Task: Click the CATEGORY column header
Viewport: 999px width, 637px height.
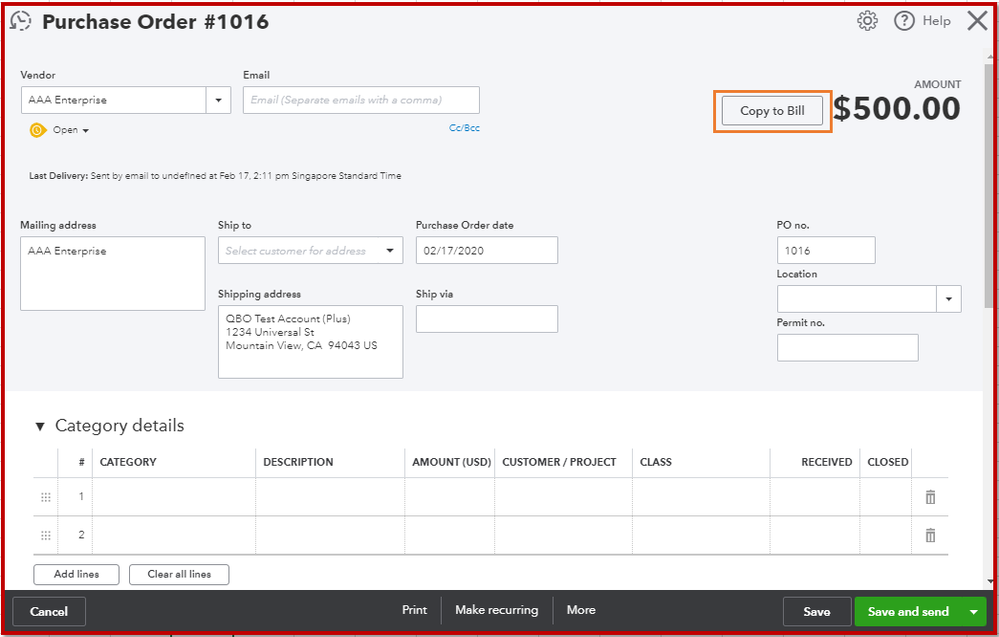Action: (128, 462)
